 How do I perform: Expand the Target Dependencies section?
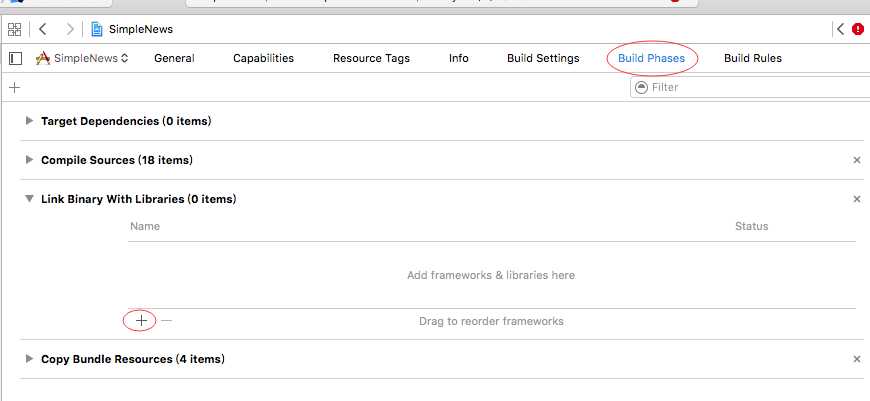coord(29,121)
